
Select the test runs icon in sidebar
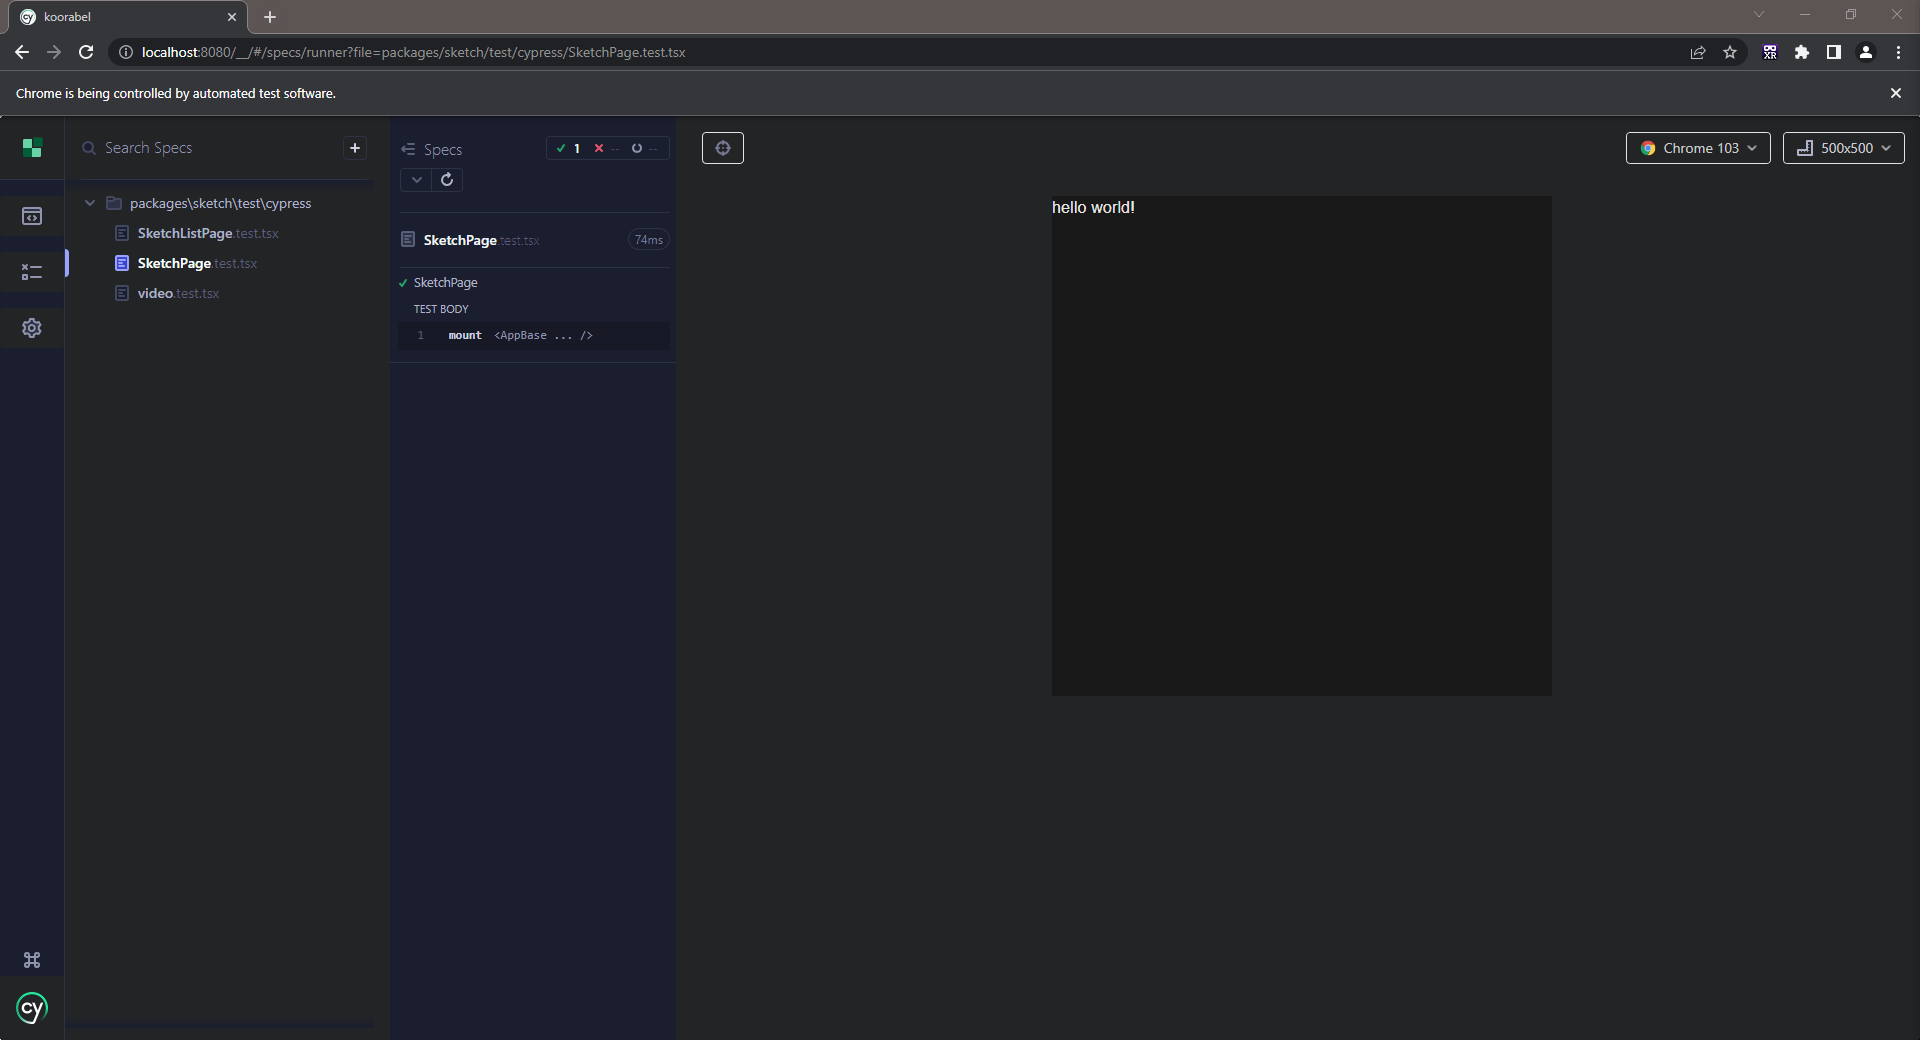click(x=32, y=271)
